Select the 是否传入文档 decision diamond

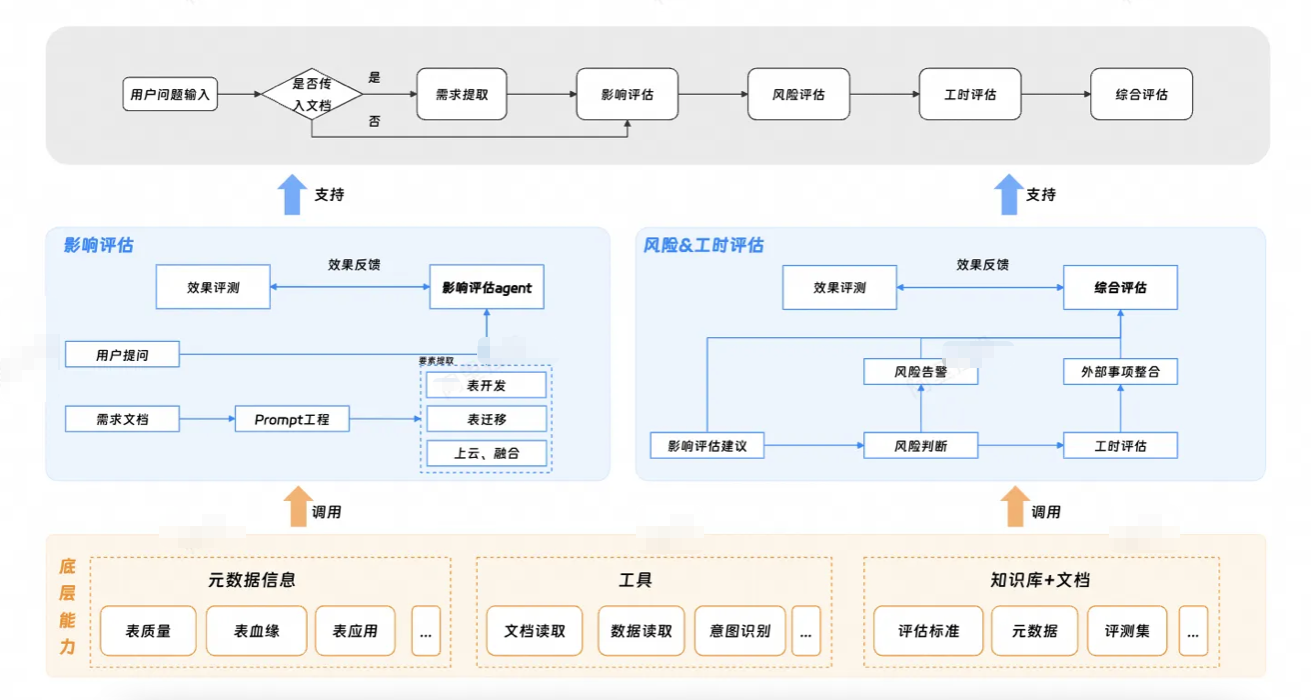(x=312, y=94)
